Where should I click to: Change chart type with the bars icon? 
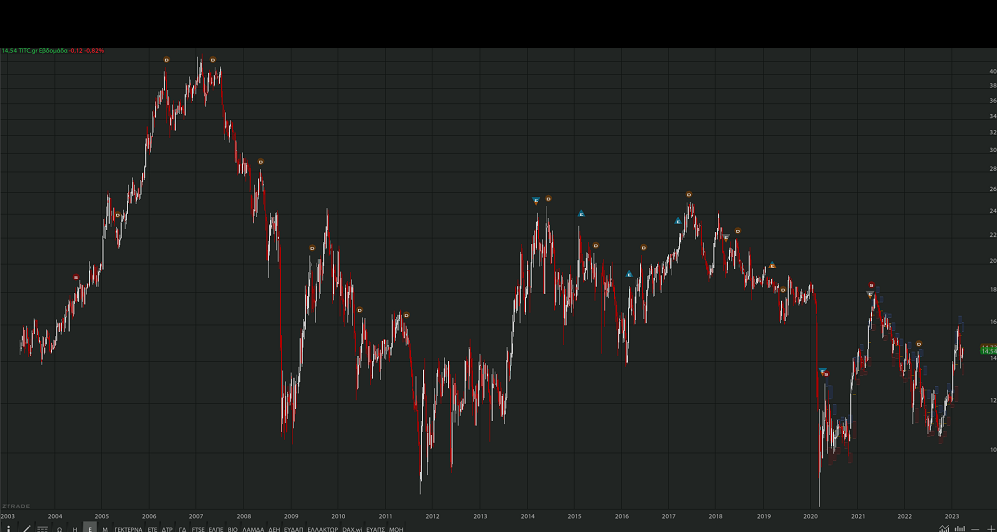959,528
